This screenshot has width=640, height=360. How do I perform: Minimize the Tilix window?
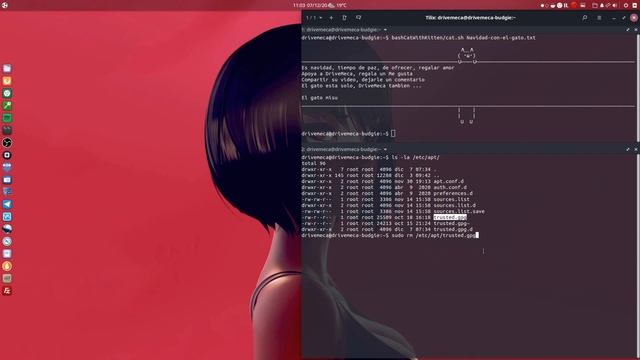click(x=614, y=18)
